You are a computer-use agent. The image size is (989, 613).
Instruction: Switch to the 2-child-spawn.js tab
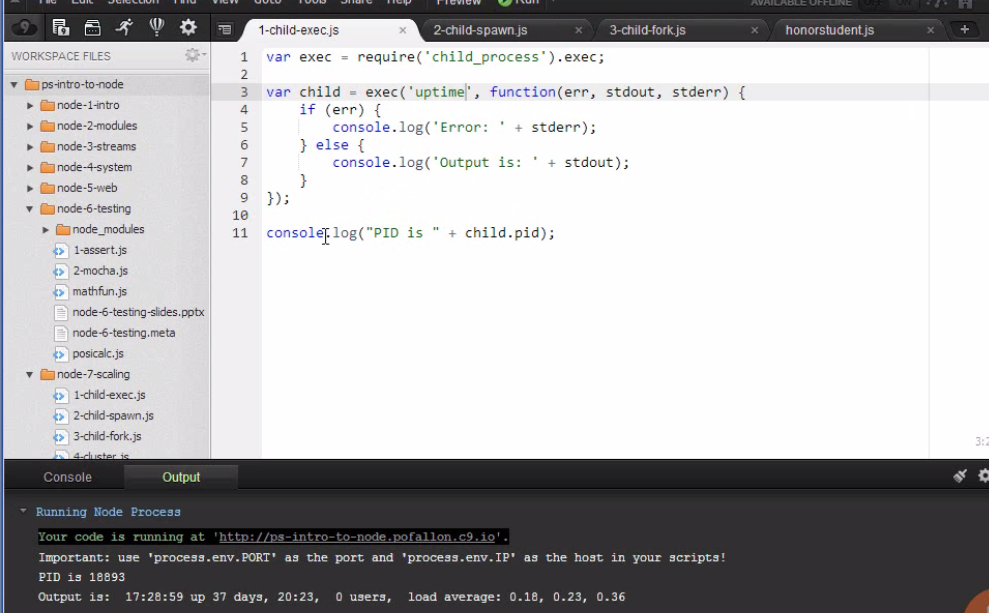pos(480,30)
